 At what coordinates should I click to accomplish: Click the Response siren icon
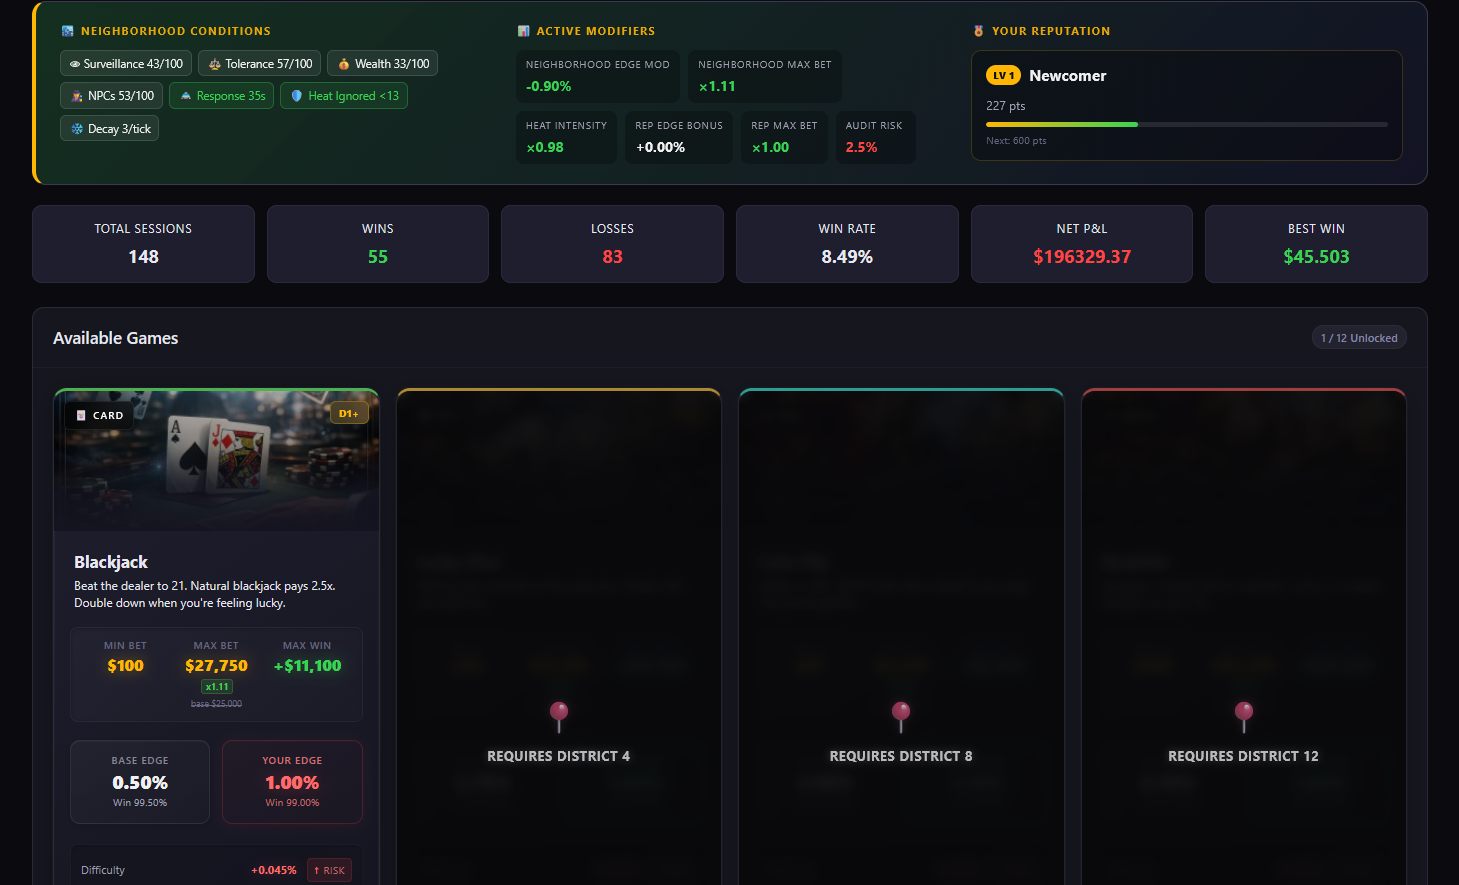(x=185, y=96)
